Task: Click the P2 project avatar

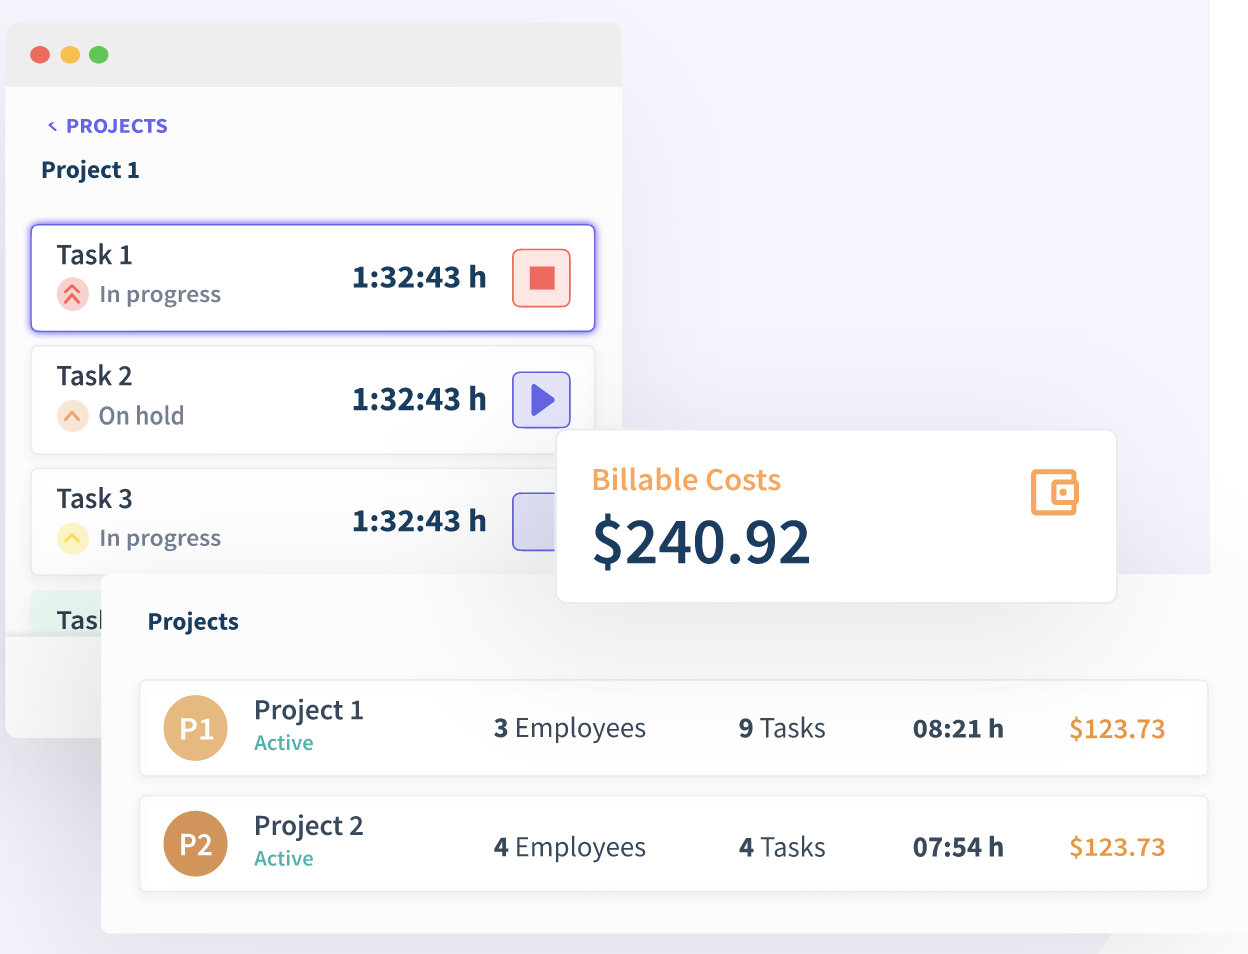Action: coord(196,845)
